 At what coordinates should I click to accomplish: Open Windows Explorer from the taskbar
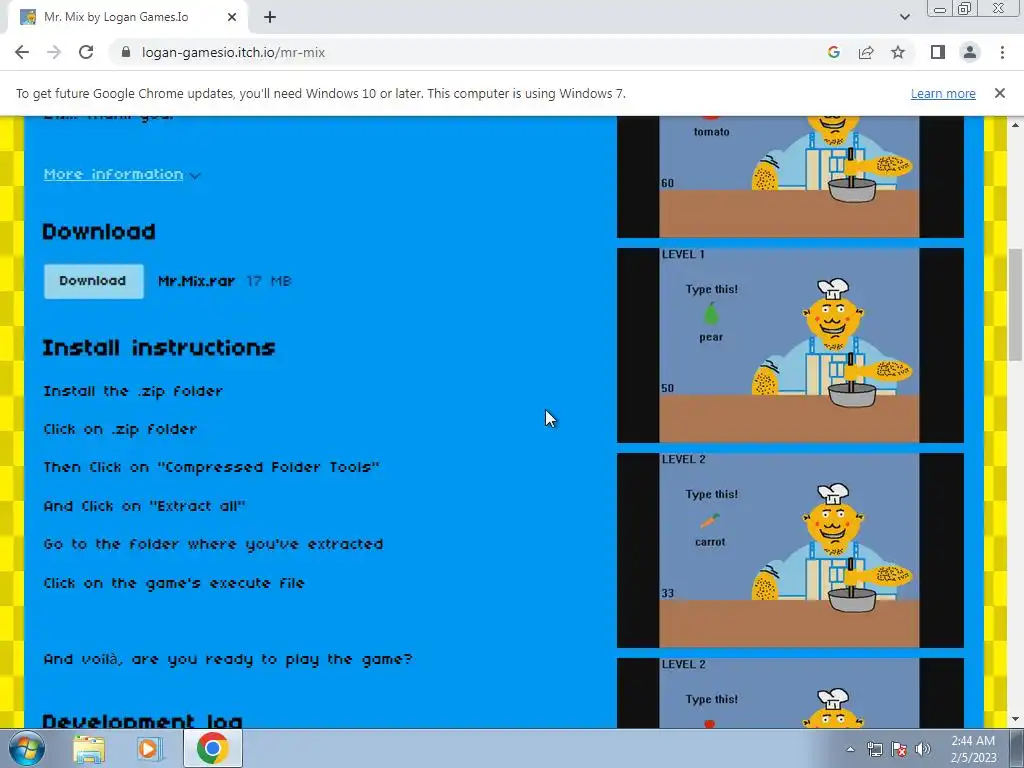89,748
